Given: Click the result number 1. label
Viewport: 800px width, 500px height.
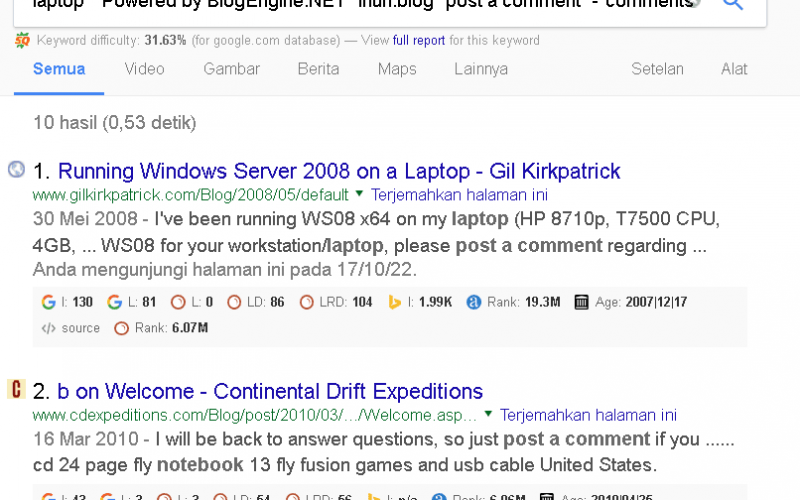Looking at the screenshot, I should tap(41, 171).
